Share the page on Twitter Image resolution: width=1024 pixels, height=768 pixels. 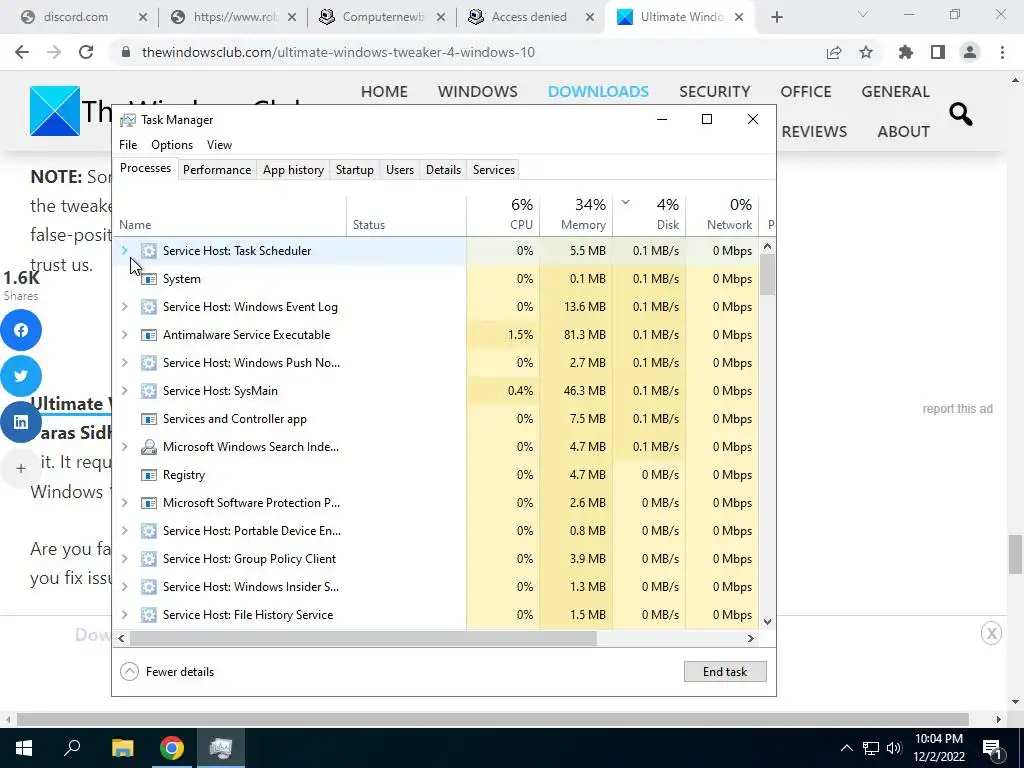coord(21,376)
